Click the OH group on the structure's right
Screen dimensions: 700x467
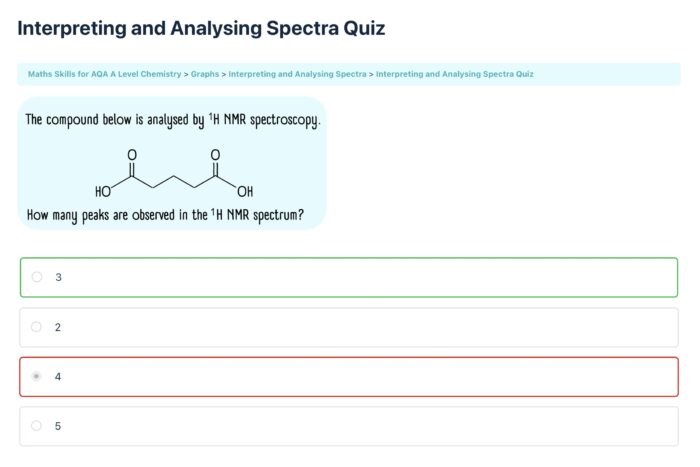tap(246, 192)
